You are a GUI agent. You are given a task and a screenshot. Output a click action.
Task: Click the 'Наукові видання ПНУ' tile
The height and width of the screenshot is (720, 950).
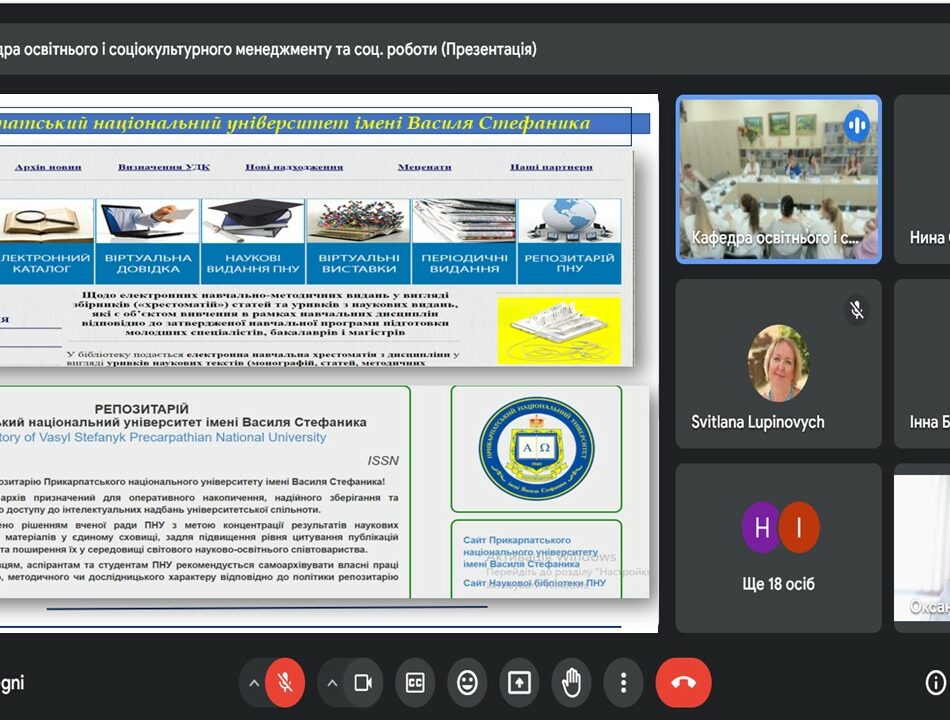[x=253, y=241]
